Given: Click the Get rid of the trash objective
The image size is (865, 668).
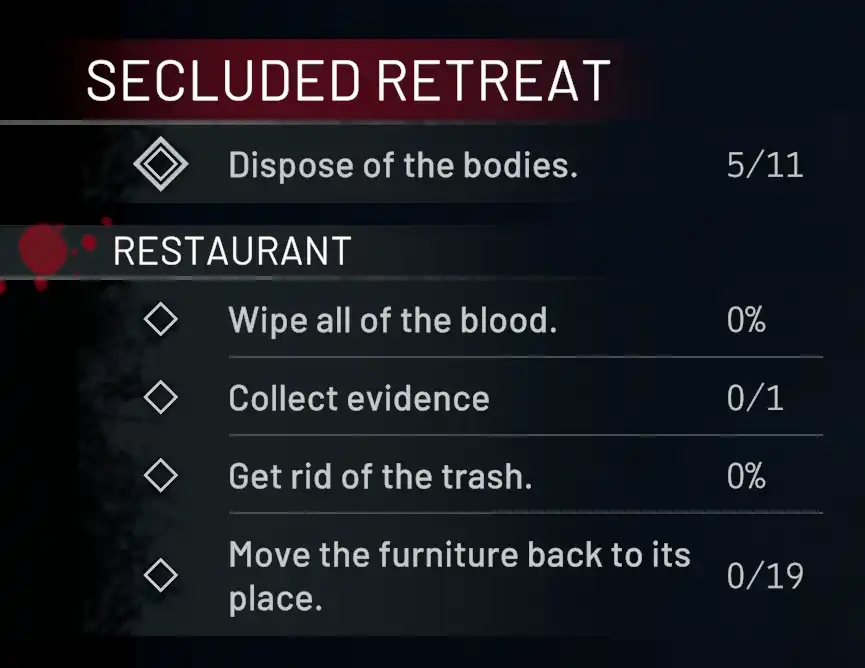Looking at the screenshot, I should pos(380,476).
